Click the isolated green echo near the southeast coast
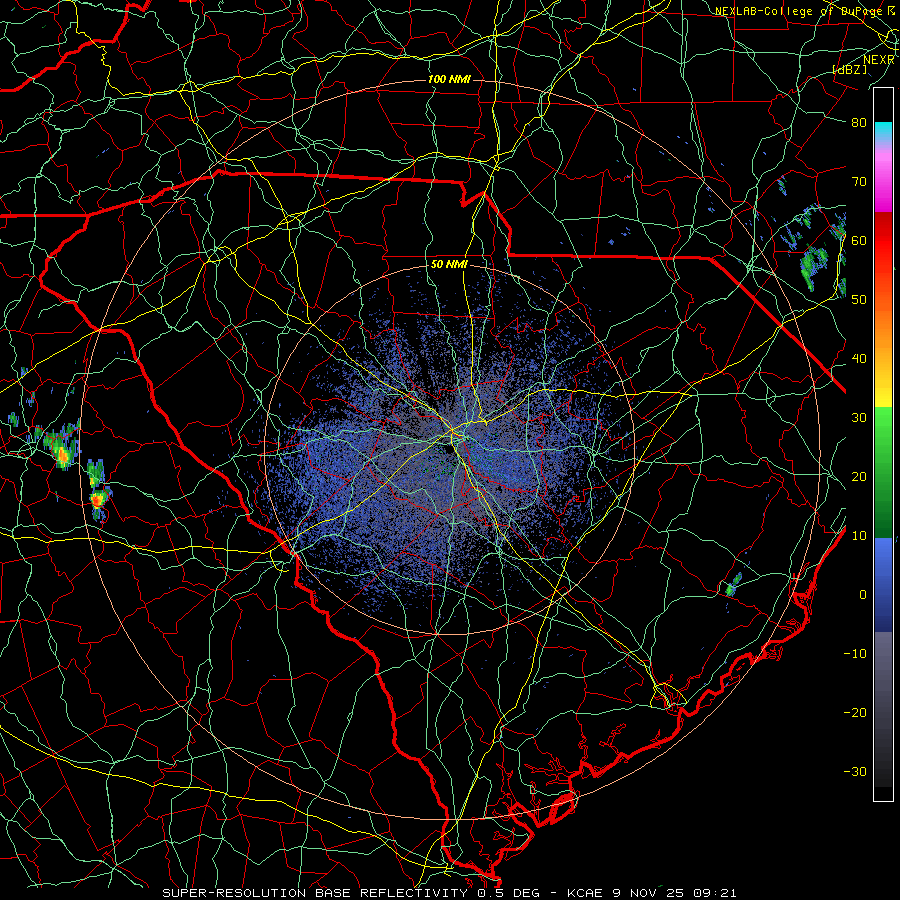The image size is (900, 900). (732, 585)
